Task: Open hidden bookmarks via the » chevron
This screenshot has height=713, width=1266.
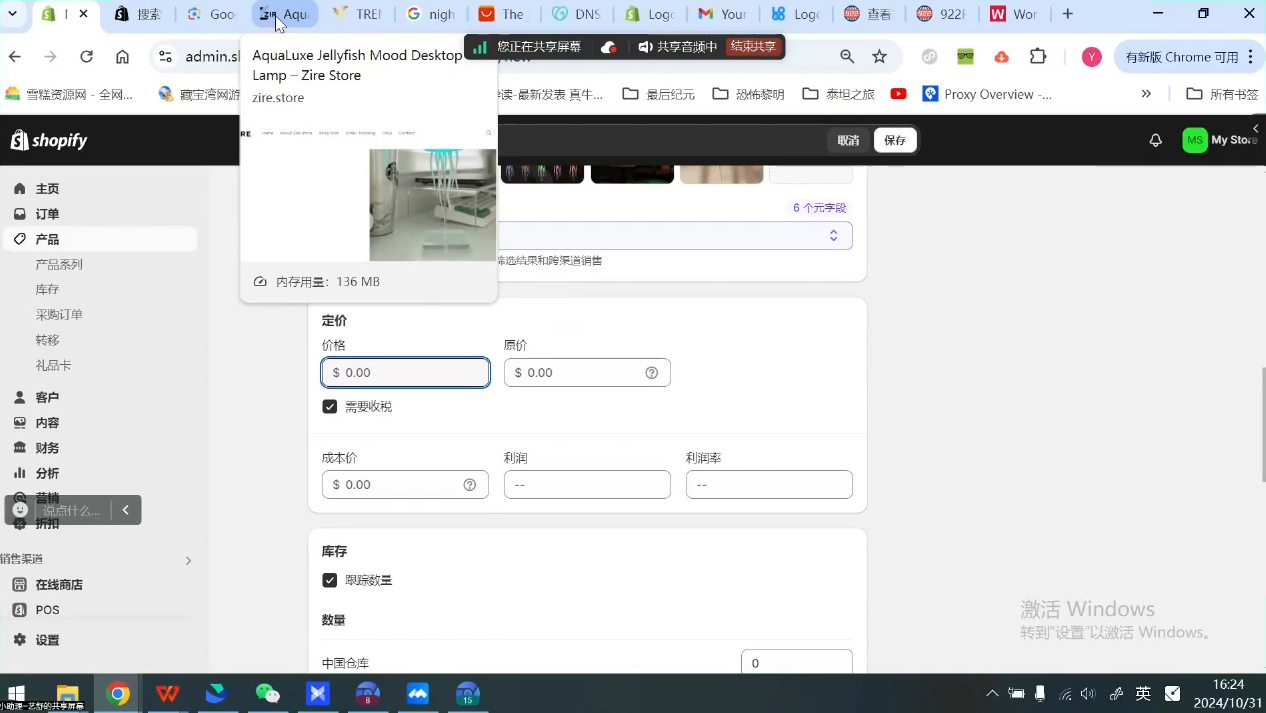Action: tap(1146, 93)
